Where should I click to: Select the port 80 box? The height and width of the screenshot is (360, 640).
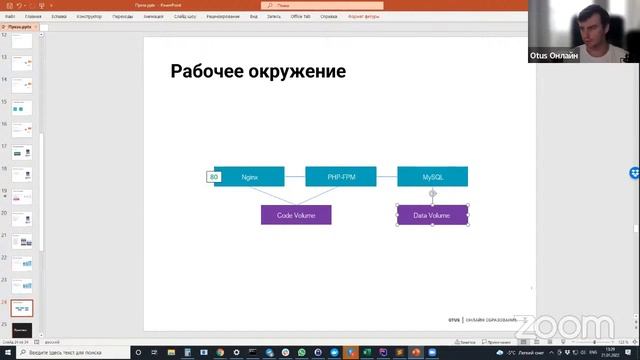pos(213,177)
